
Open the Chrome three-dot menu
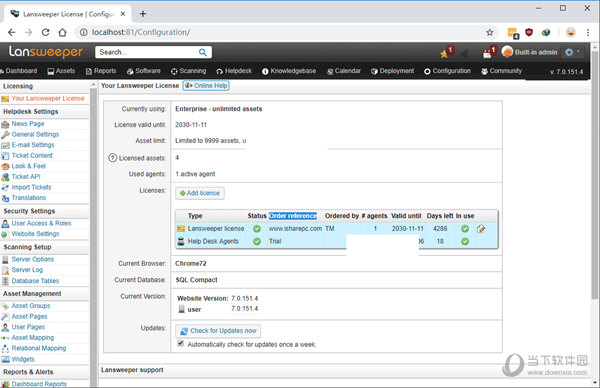pyautogui.click(x=588, y=33)
